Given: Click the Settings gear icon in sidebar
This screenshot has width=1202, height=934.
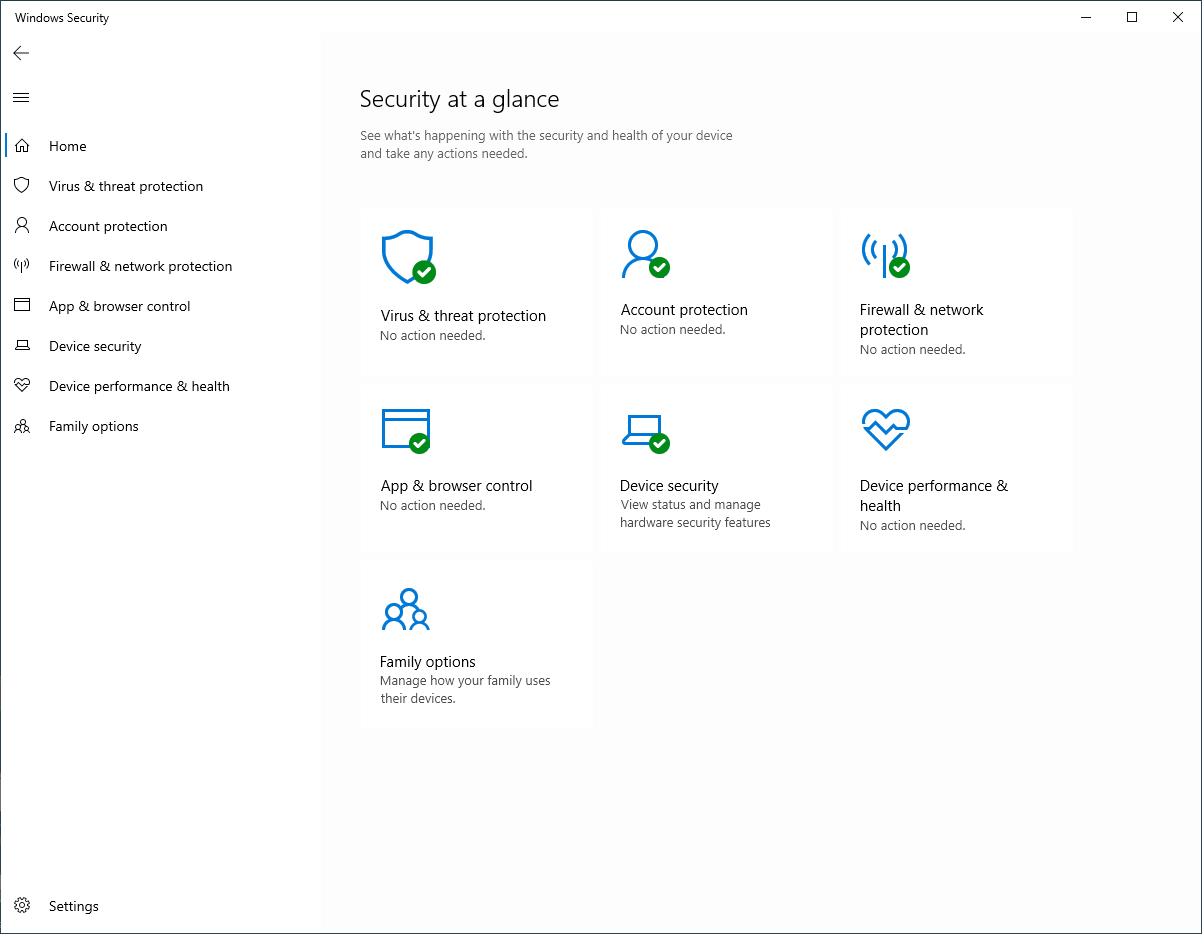Looking at the screenshot, I should pos(22,906).
